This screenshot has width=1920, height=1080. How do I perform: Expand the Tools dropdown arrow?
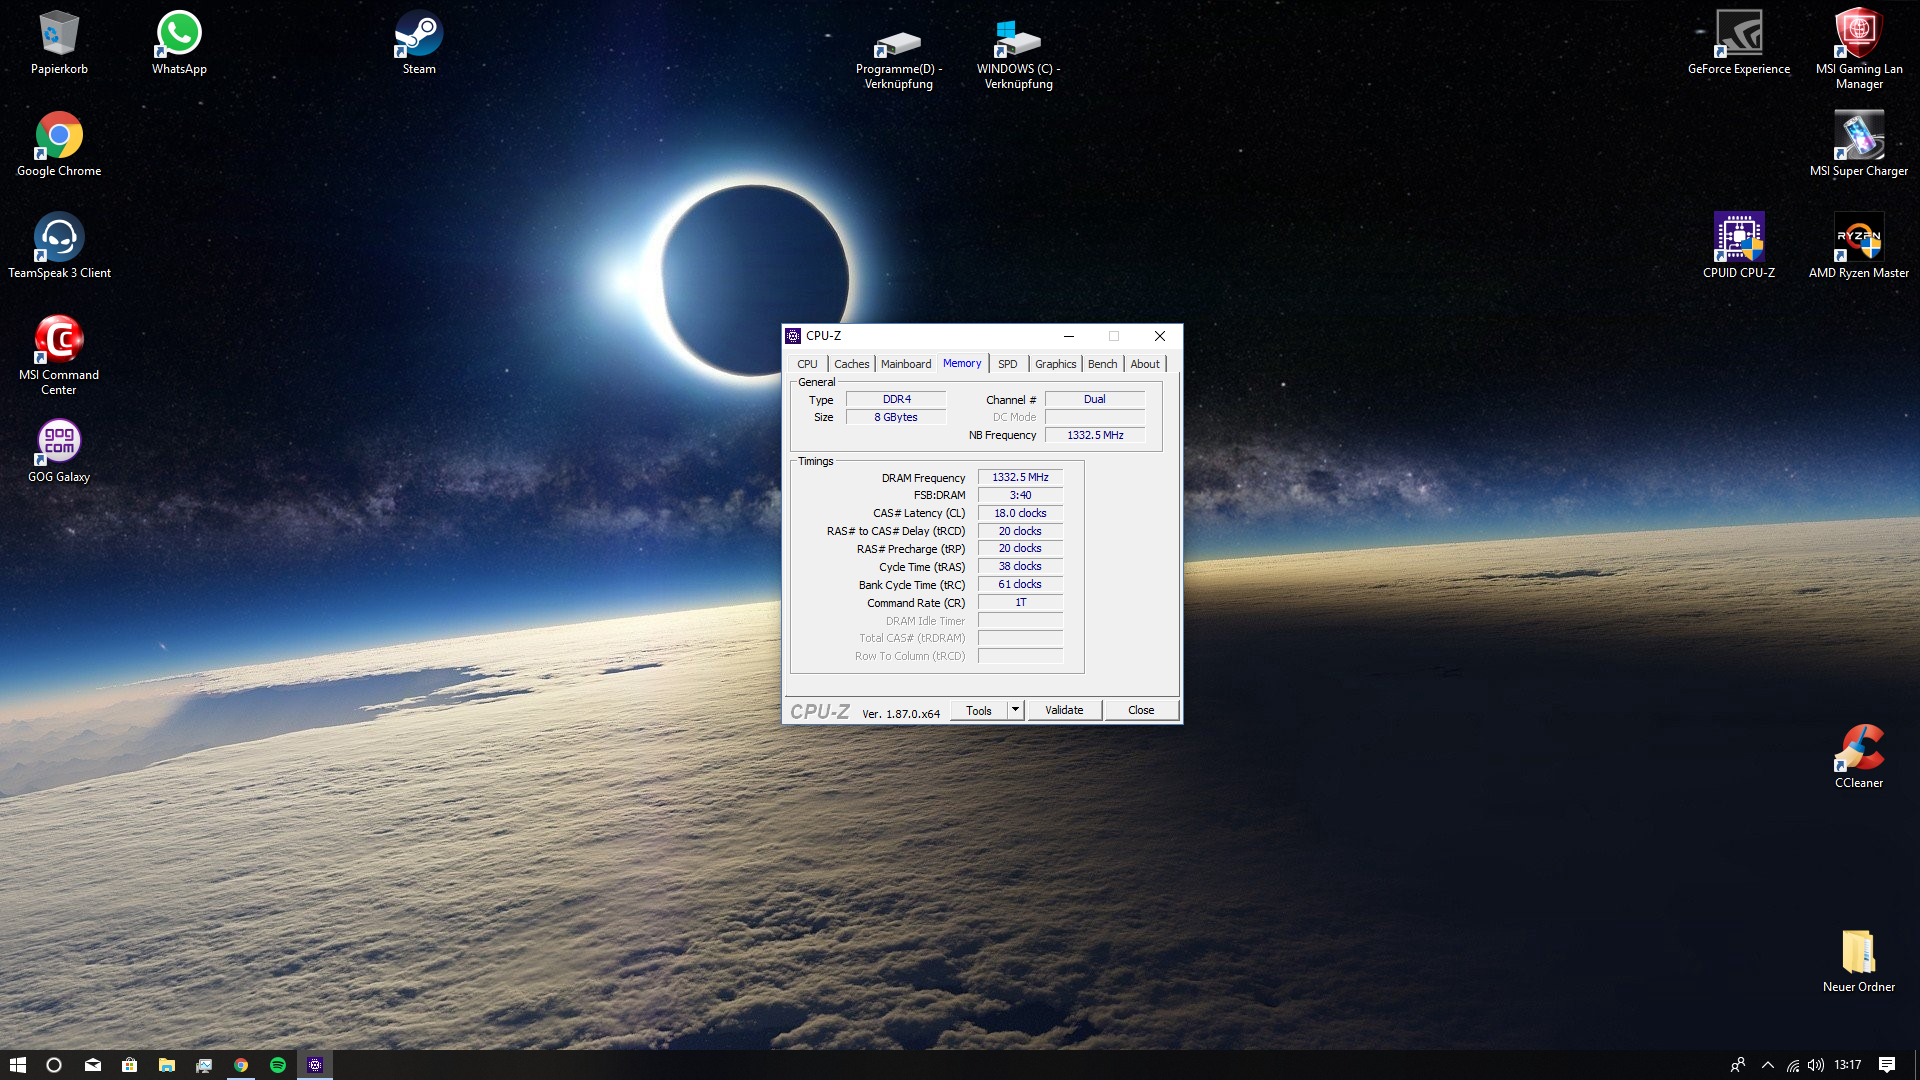(x=1015, y=710)
